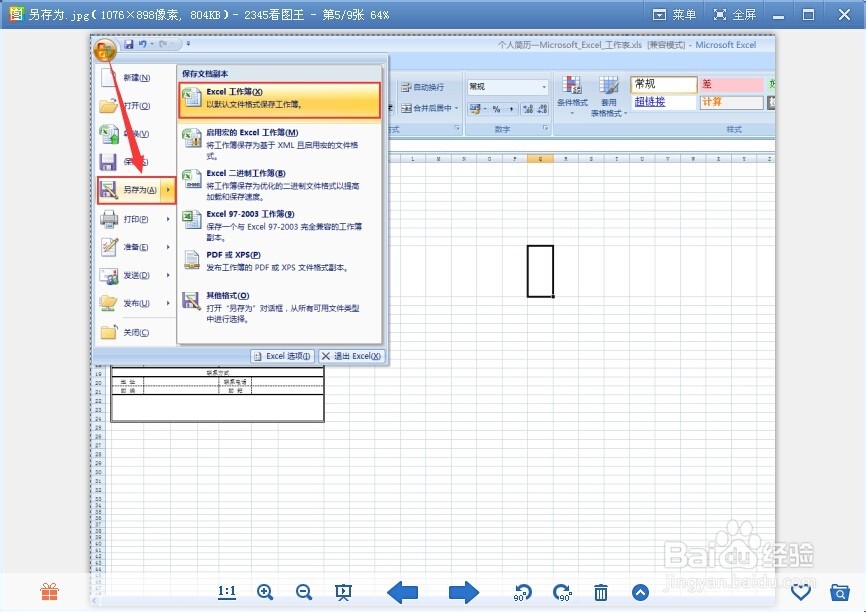
Task: Expand more tools with the blue up-chevron circle
Action: [640, 593]
